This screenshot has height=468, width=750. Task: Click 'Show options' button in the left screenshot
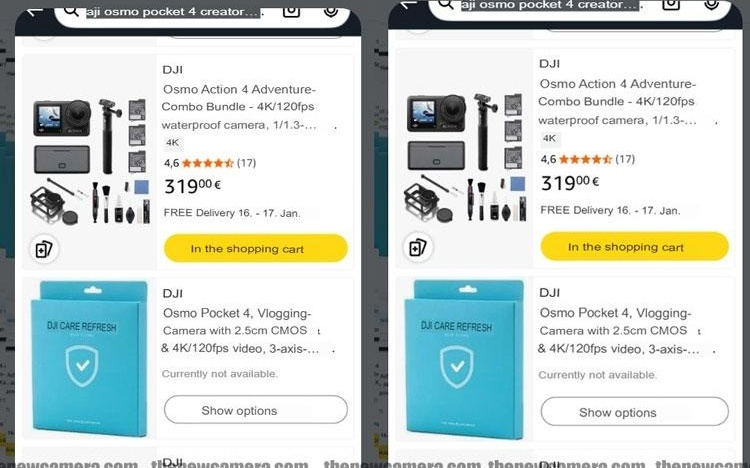(255, 410)
